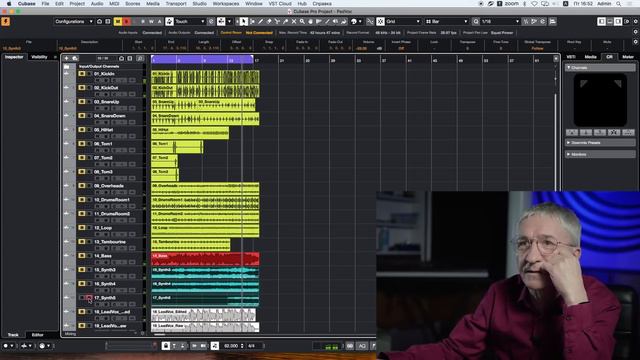Click the Not Connected Control Room status
Image resolution: width=640 pixels, height=360 pixels.
[x=259, y=33]
